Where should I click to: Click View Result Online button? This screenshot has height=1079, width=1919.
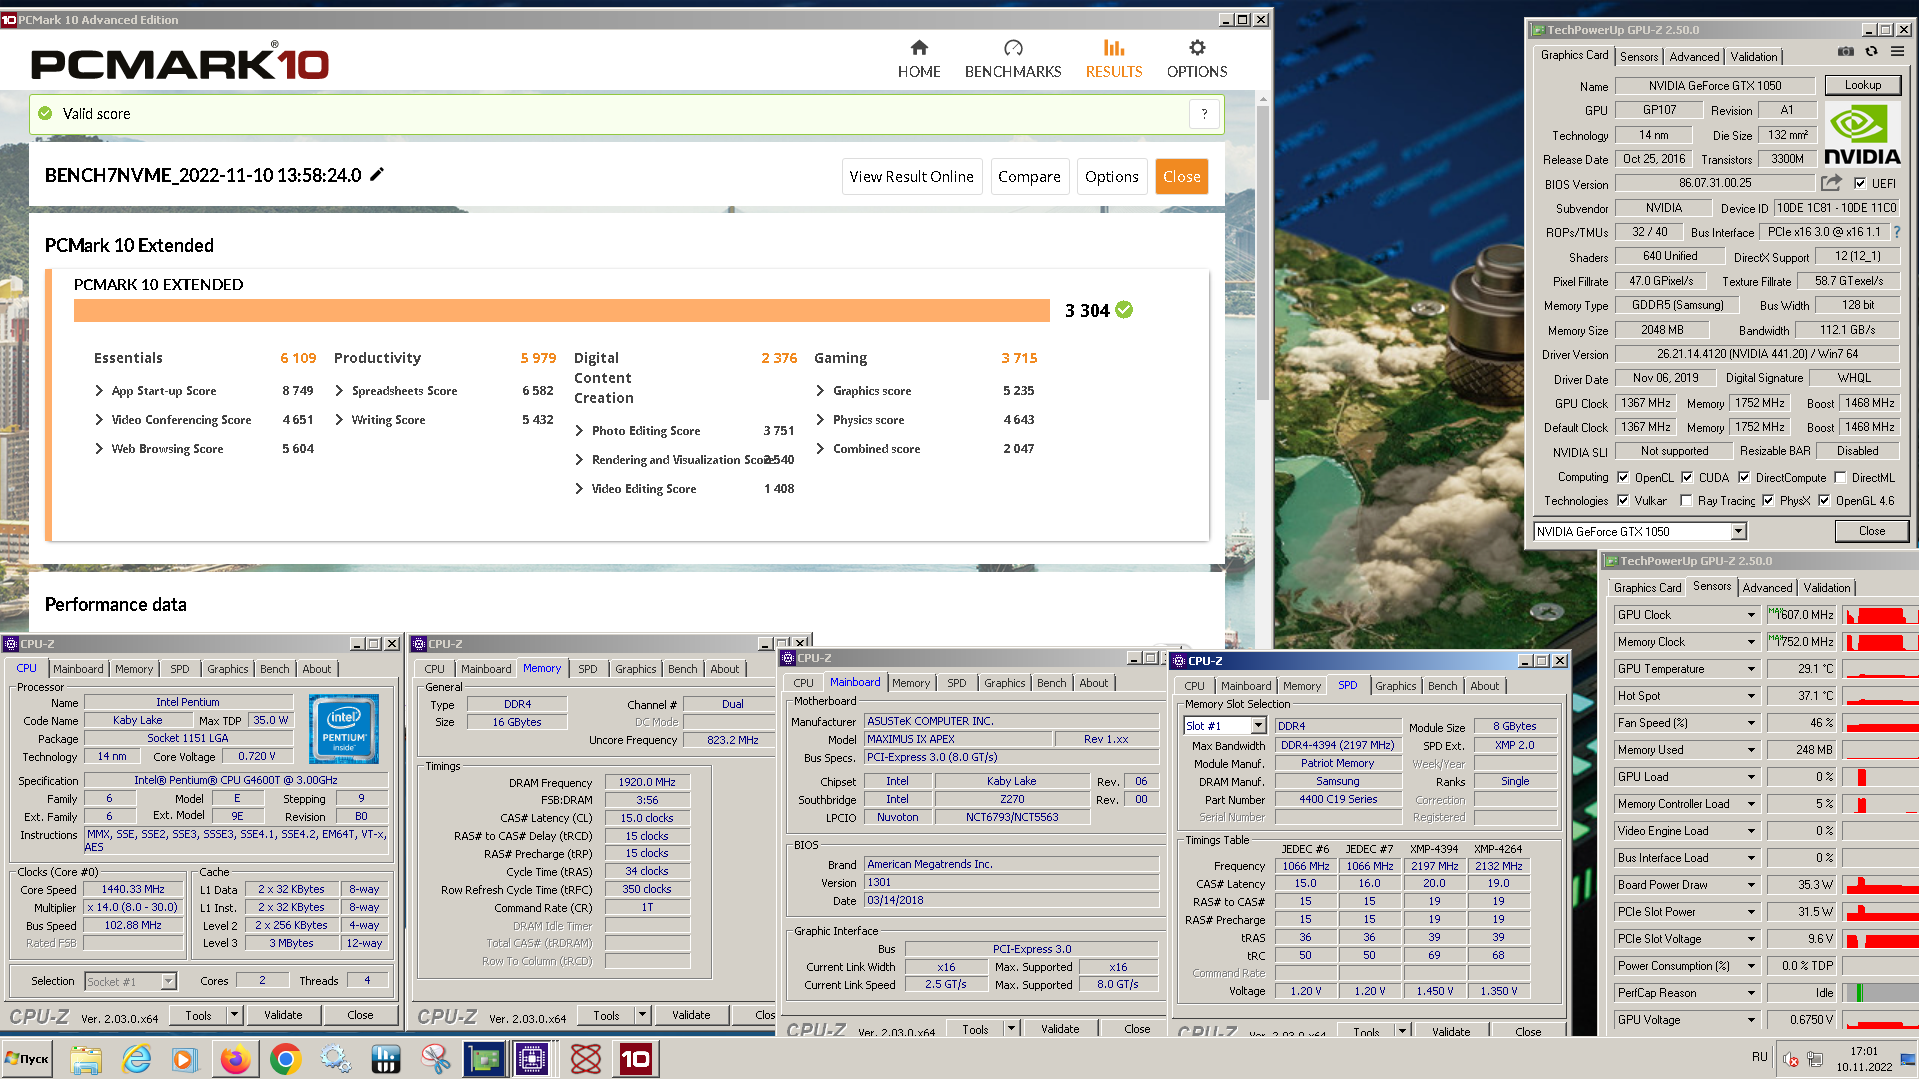click(911, 177)
